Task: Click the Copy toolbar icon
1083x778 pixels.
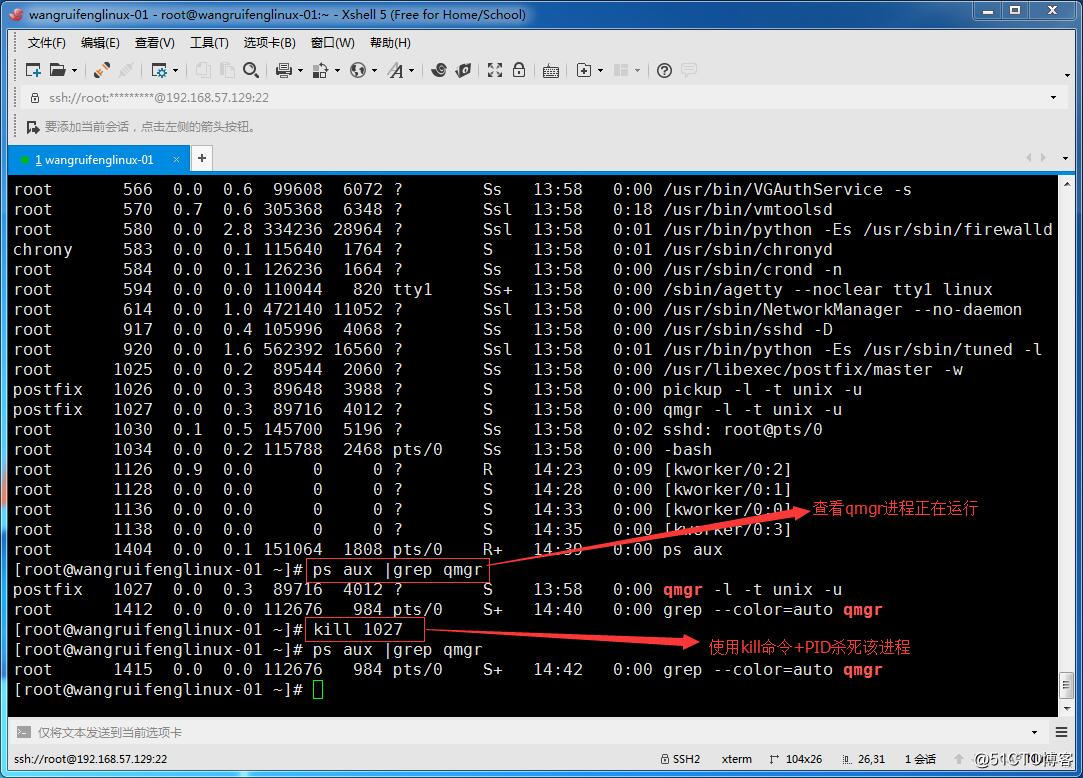Action: pyautogui.click(x=203, y=70)
